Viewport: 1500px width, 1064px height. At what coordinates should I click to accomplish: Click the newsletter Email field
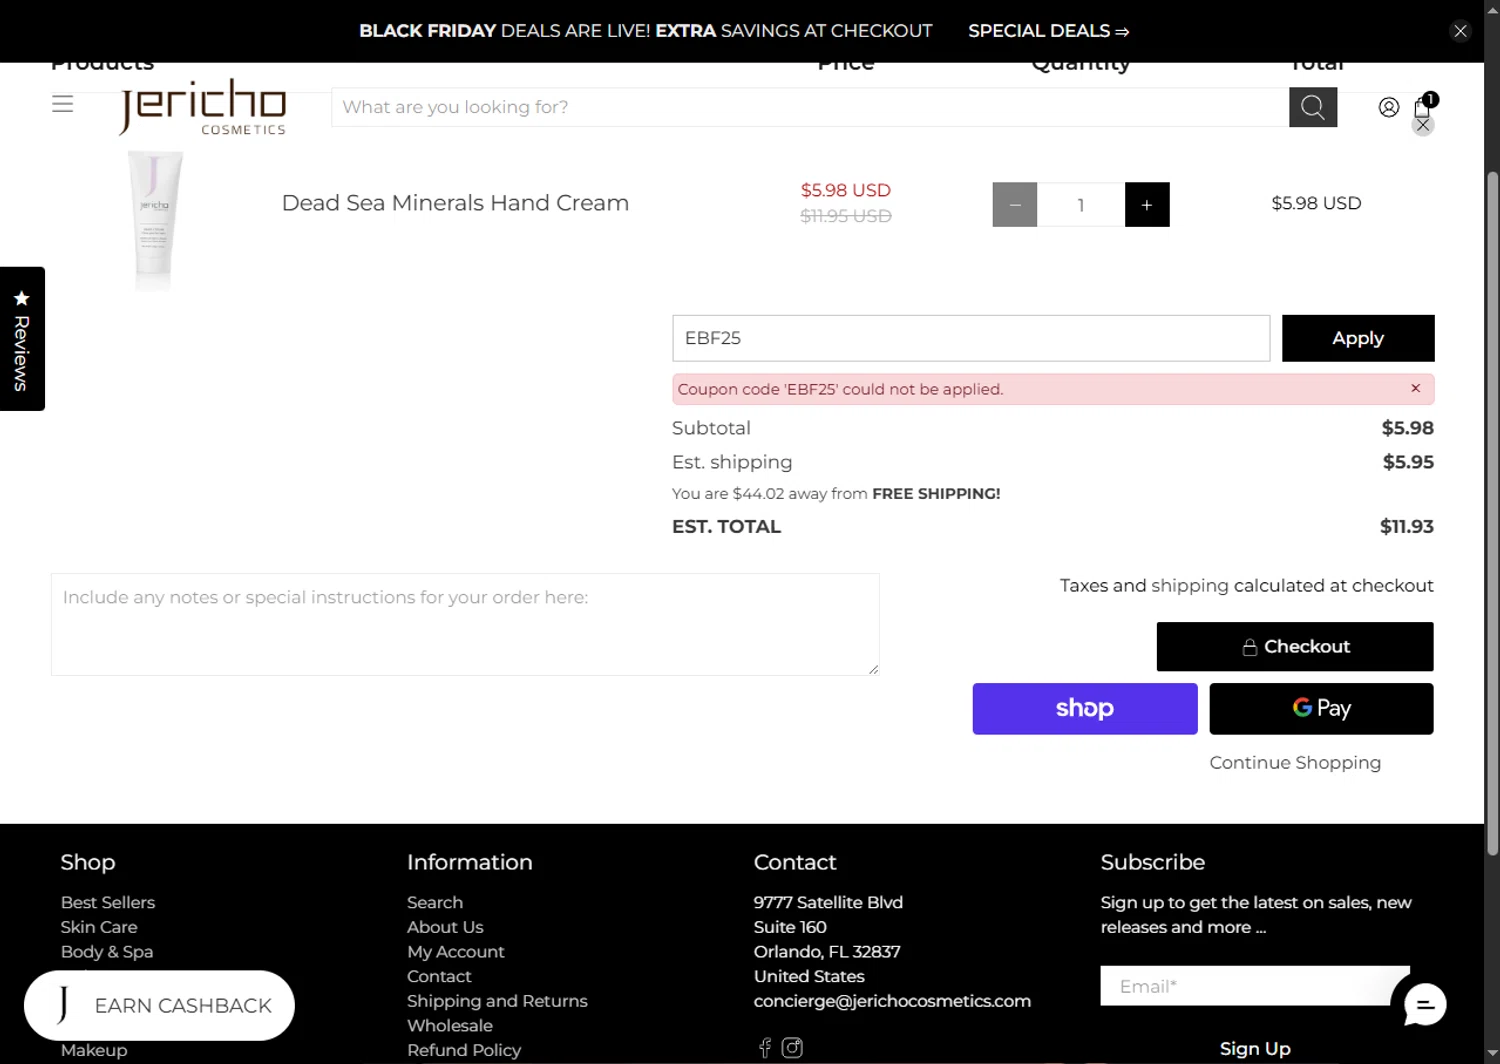pos(1255,986)
